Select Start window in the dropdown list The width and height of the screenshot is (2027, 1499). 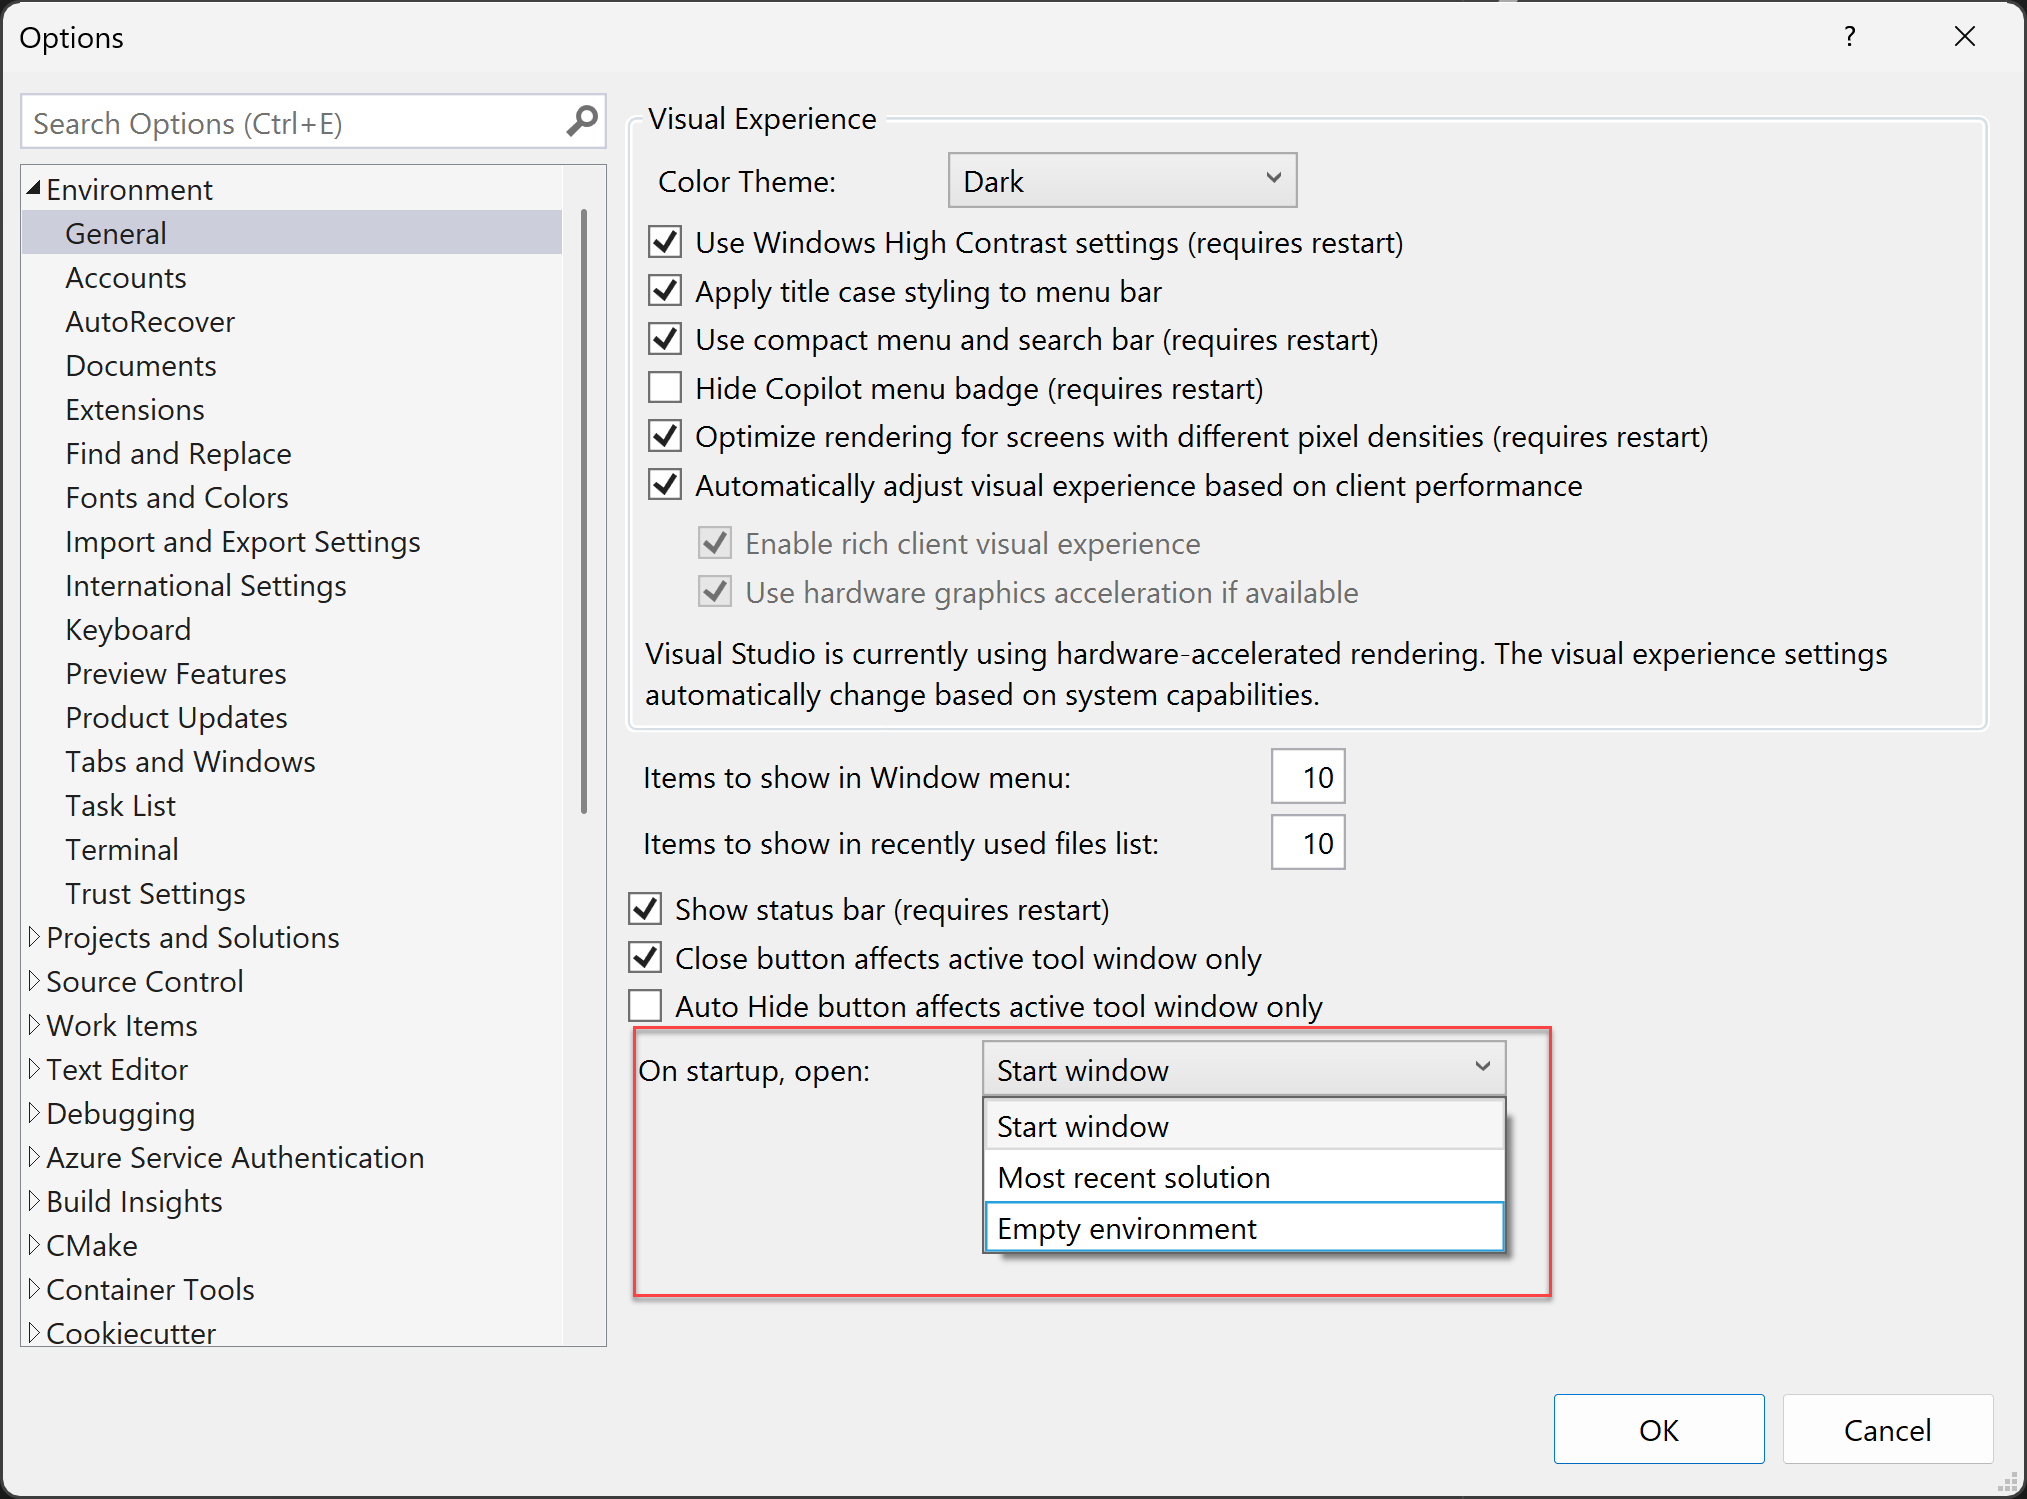[1082, 1126]
